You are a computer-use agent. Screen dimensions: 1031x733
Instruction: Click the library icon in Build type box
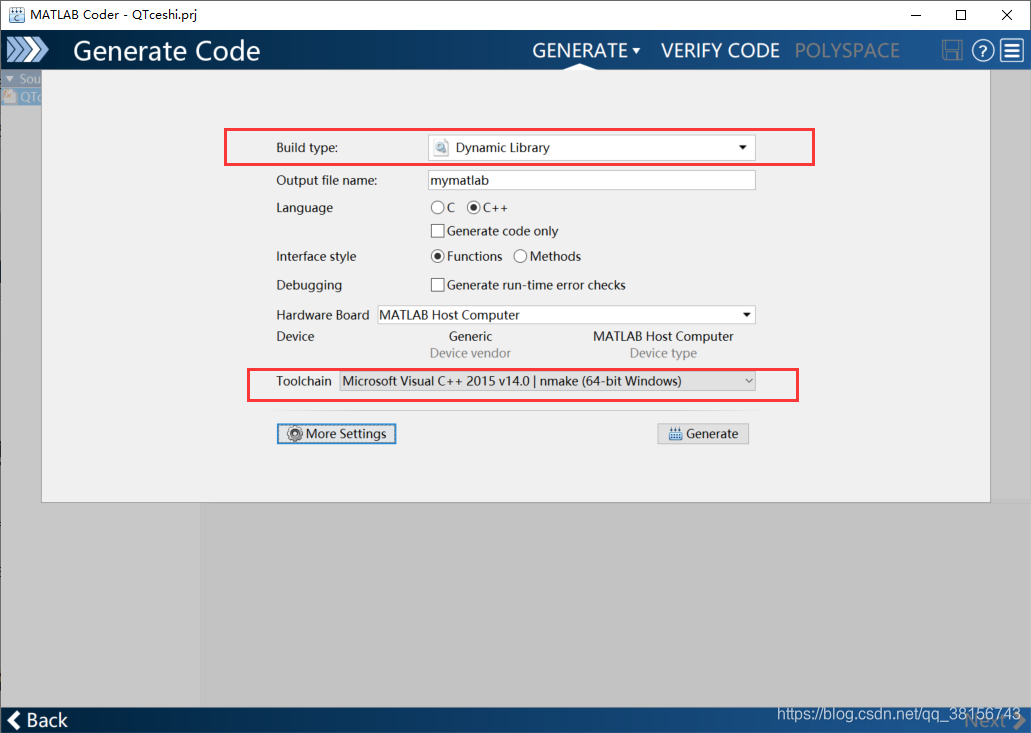coord(441,147)
